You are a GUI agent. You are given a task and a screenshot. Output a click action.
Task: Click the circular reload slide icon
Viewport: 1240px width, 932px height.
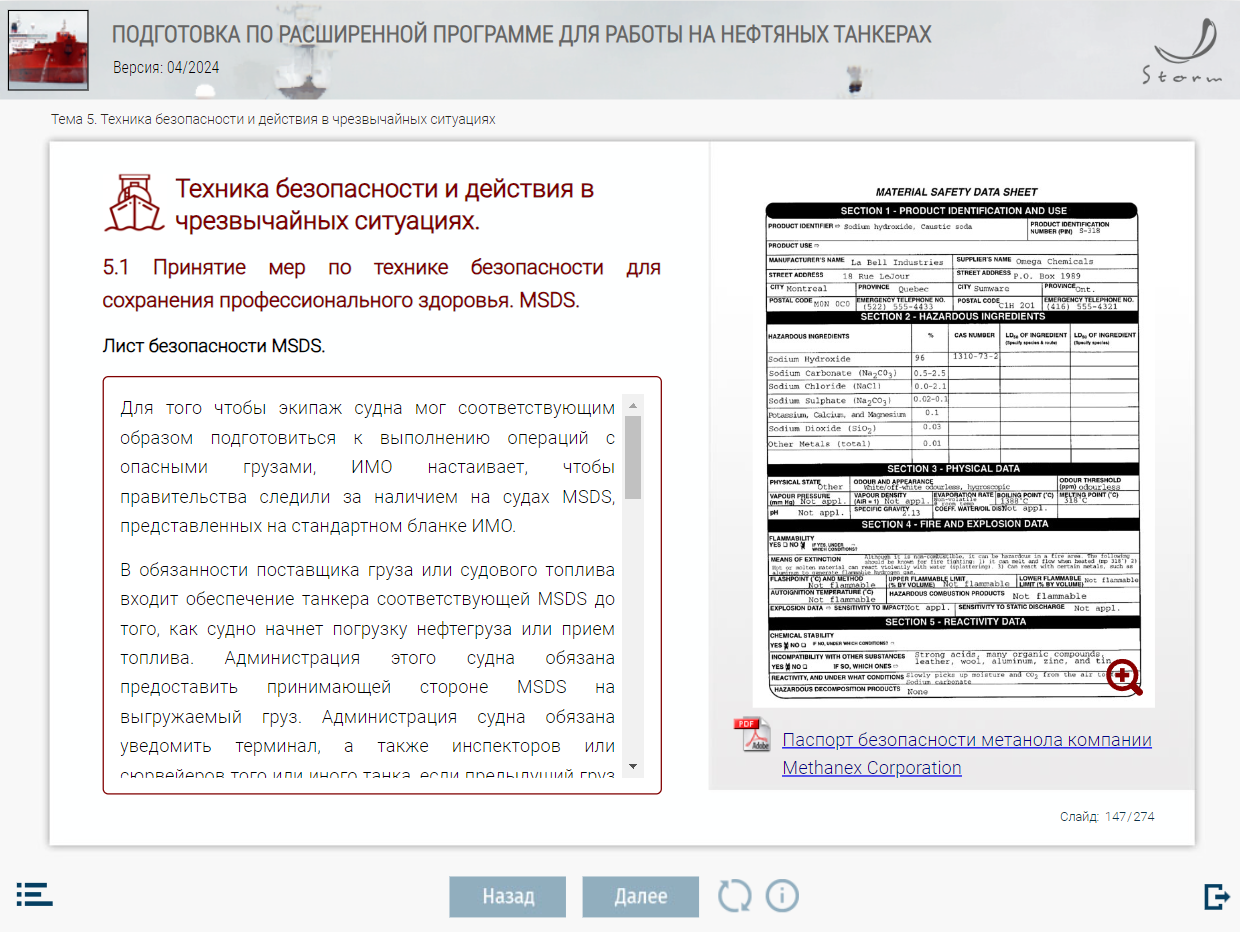(x=734, y=895)
